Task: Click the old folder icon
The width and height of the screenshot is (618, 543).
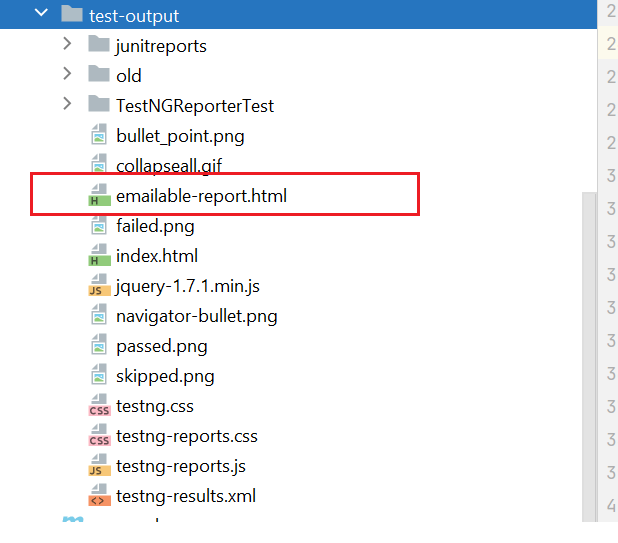Action: tap(99, 74)
